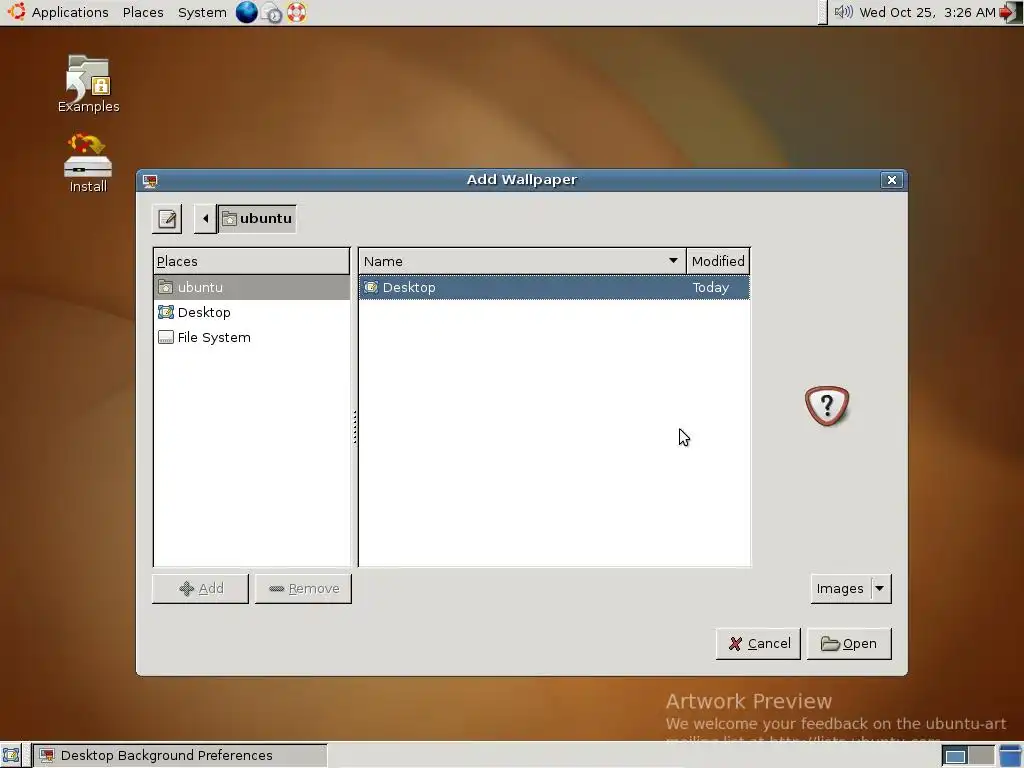This screenshot has width=1024, height=768.
Task: Open the Applications menu
Action: (x=70, y=12)
